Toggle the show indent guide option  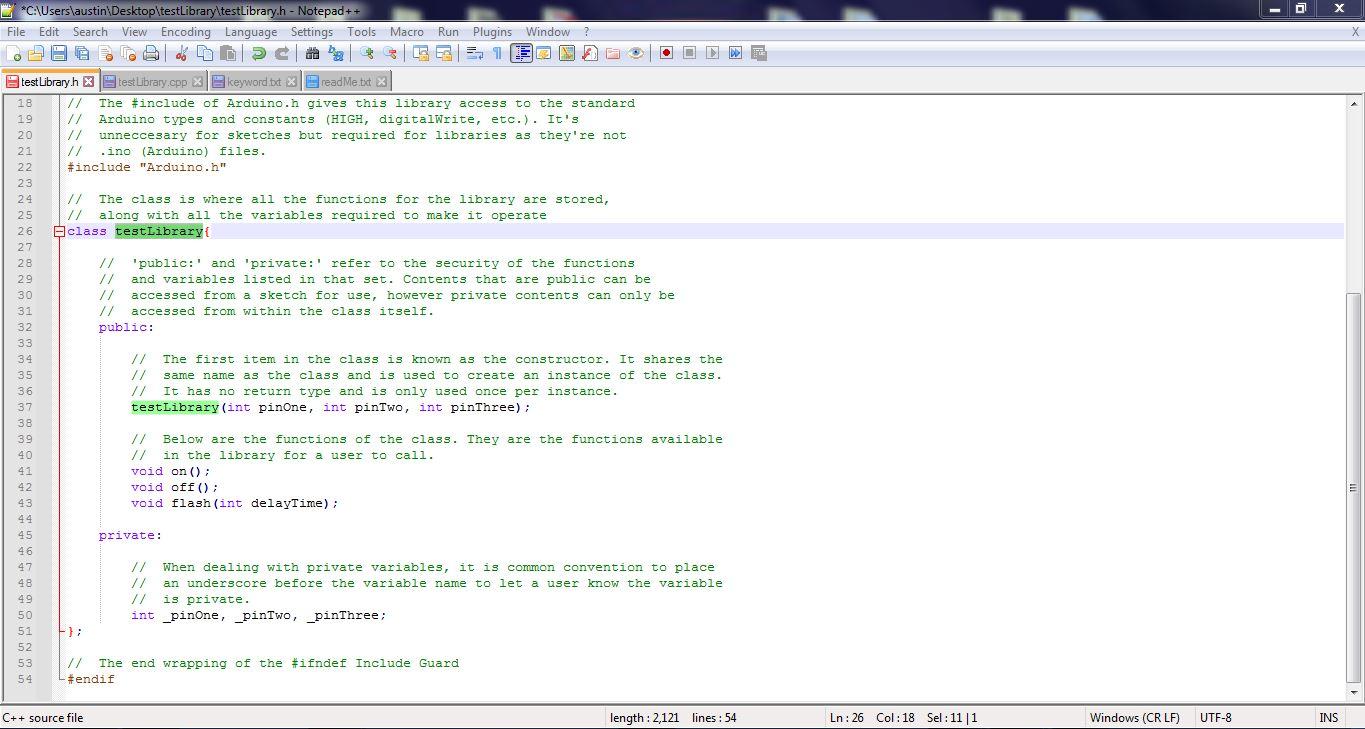[x=521, y=53]
